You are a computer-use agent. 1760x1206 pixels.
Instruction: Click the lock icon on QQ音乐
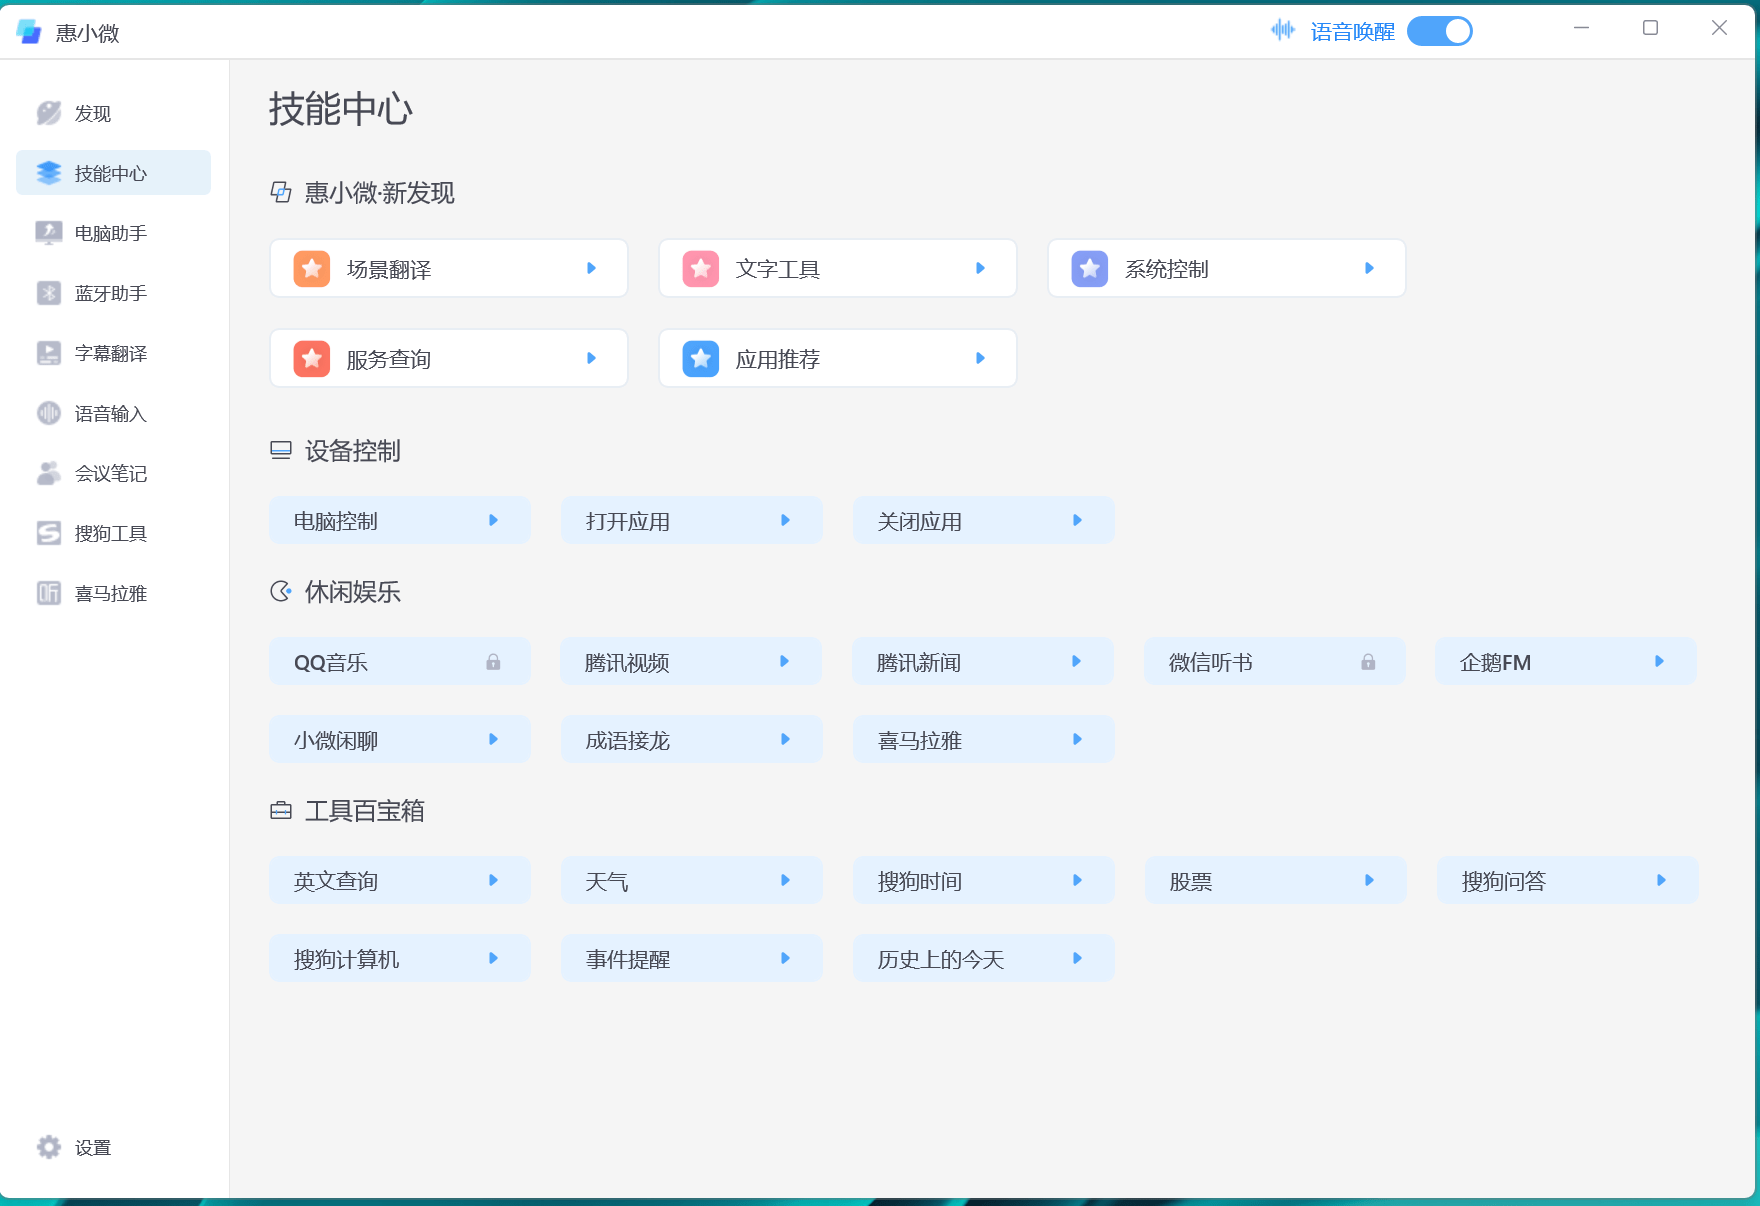[x=493, y=662]
